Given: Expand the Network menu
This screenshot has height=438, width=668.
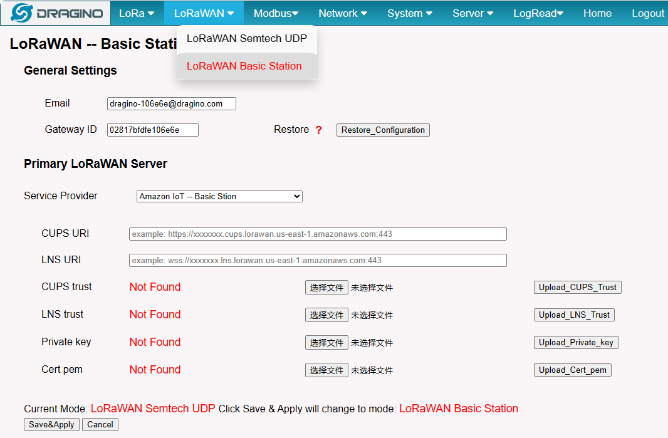Looking at the screenshot, I should click(343, 13).
